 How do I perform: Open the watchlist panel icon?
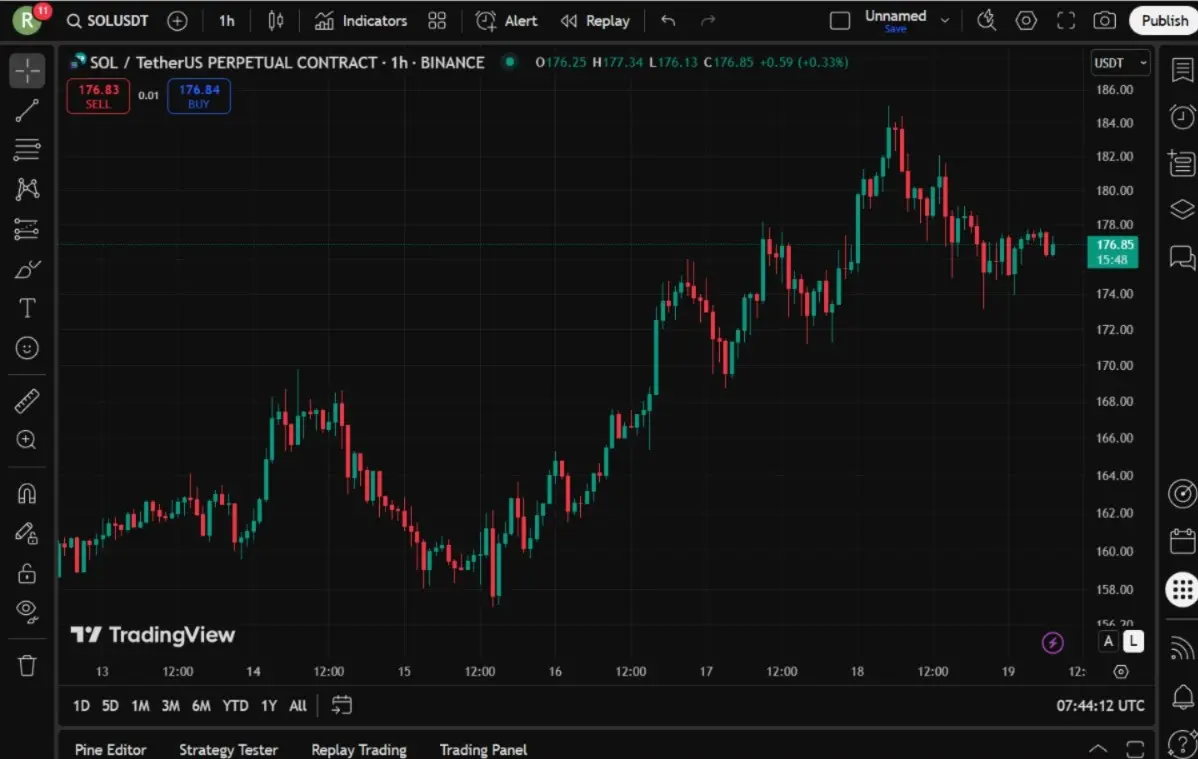tap(1182, 70)
